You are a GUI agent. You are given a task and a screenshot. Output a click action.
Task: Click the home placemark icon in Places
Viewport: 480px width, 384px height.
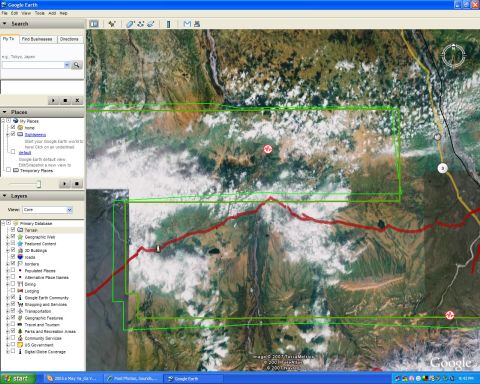pyautogui.click(x=20, y=128)
